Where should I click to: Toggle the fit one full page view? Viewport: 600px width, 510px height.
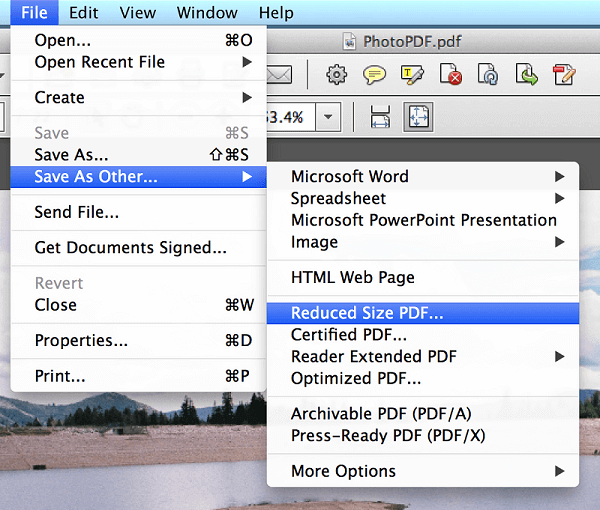417,117
